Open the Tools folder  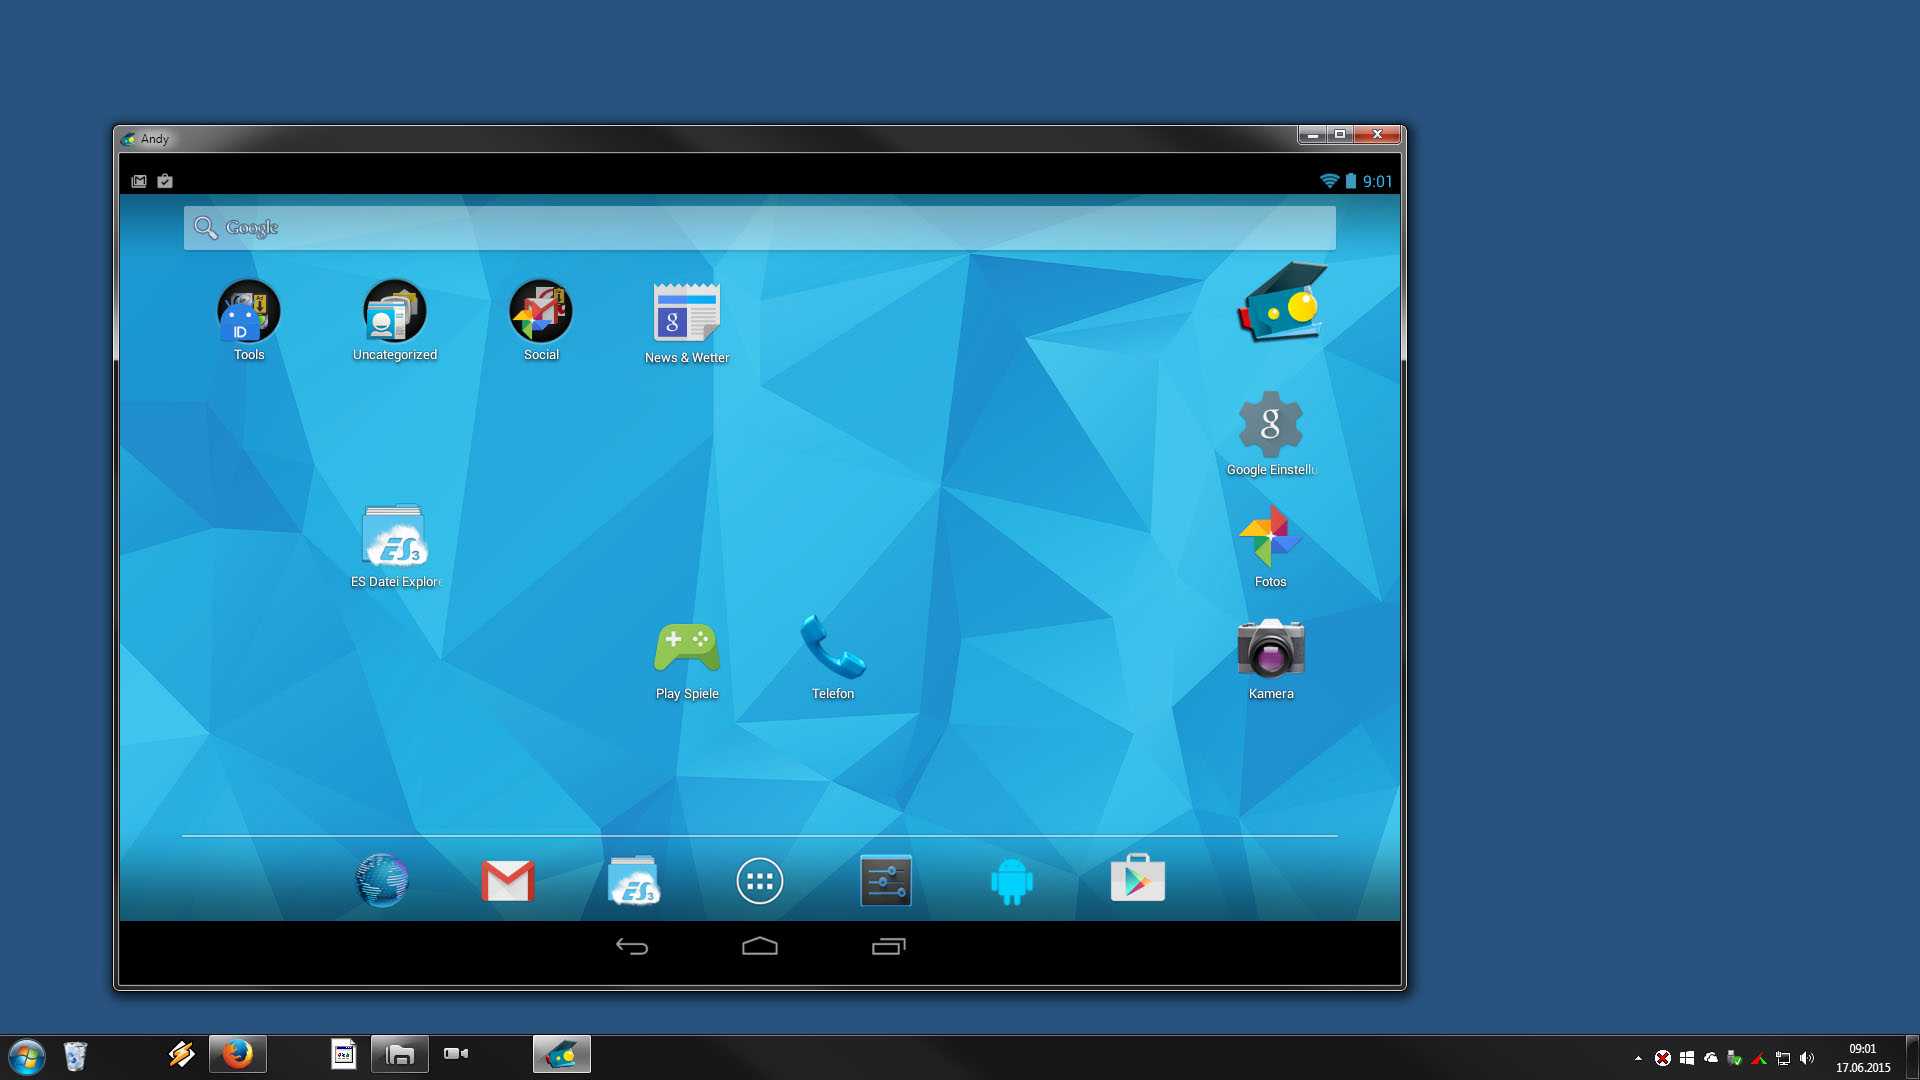[248, 311]
